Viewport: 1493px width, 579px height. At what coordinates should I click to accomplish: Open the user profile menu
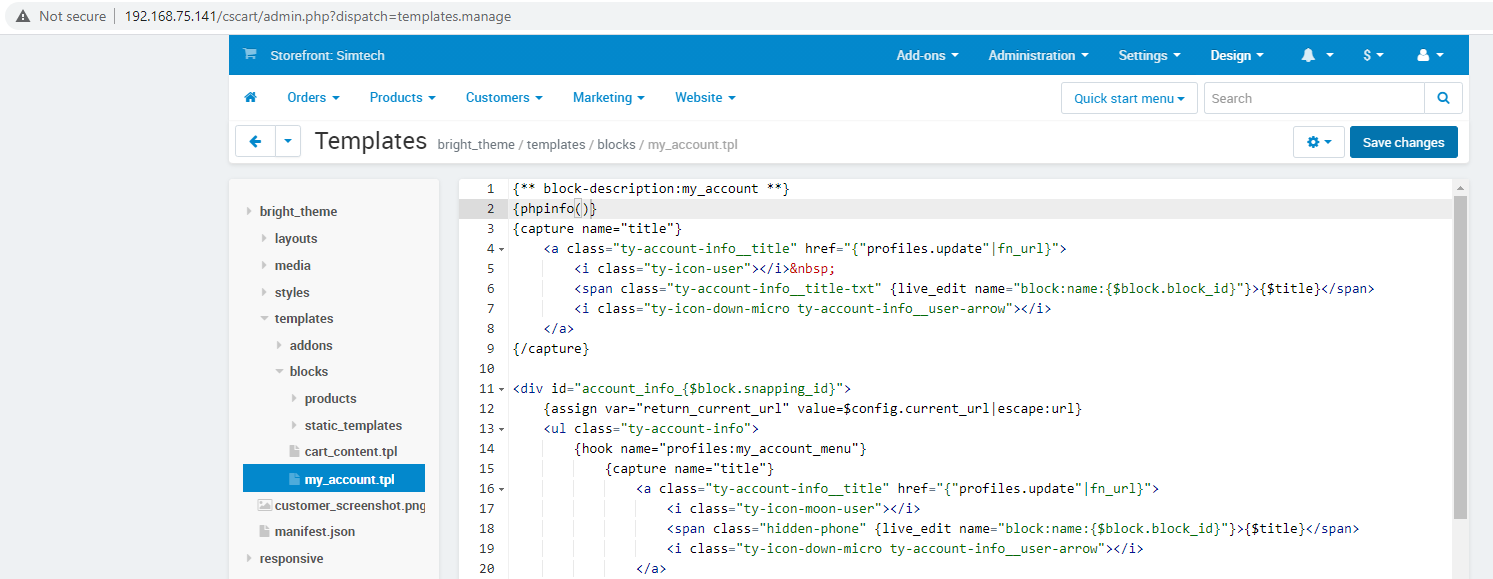1431,56
